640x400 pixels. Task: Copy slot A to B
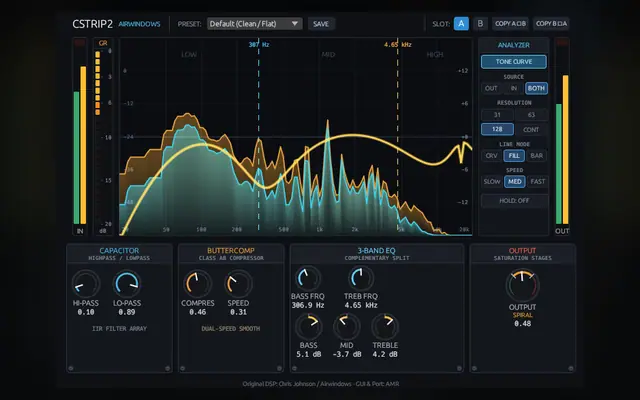[x=510, y=24]
